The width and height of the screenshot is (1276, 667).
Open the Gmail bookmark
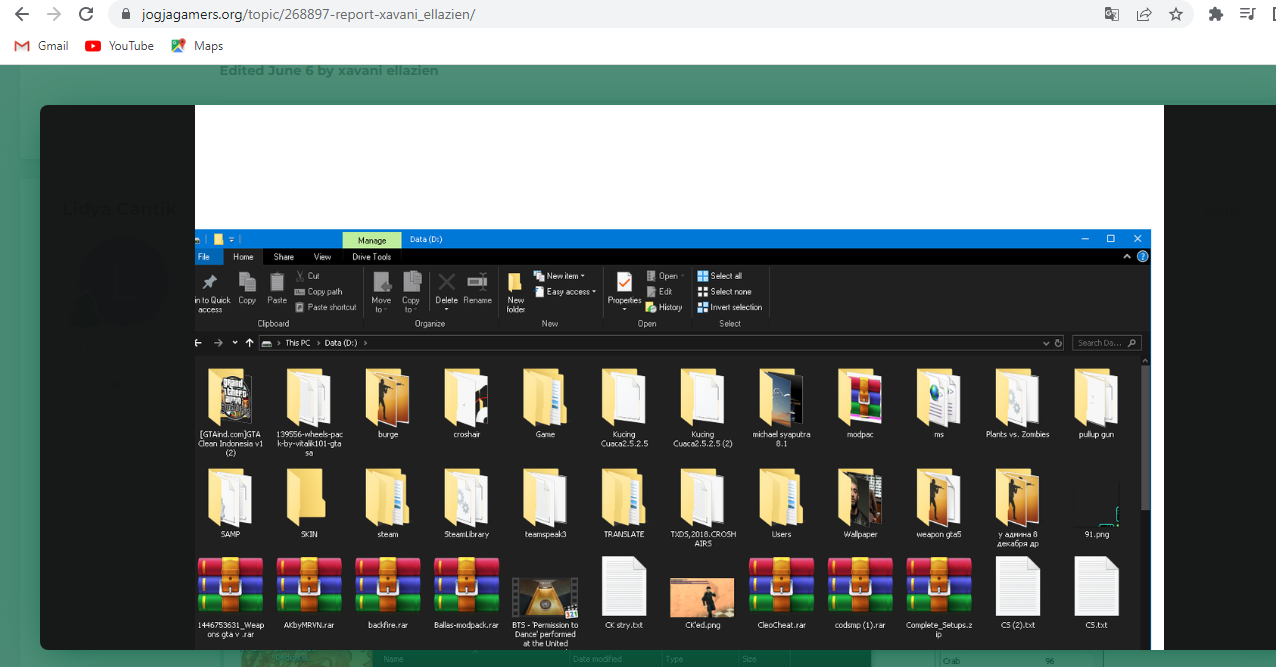(42, 46)
